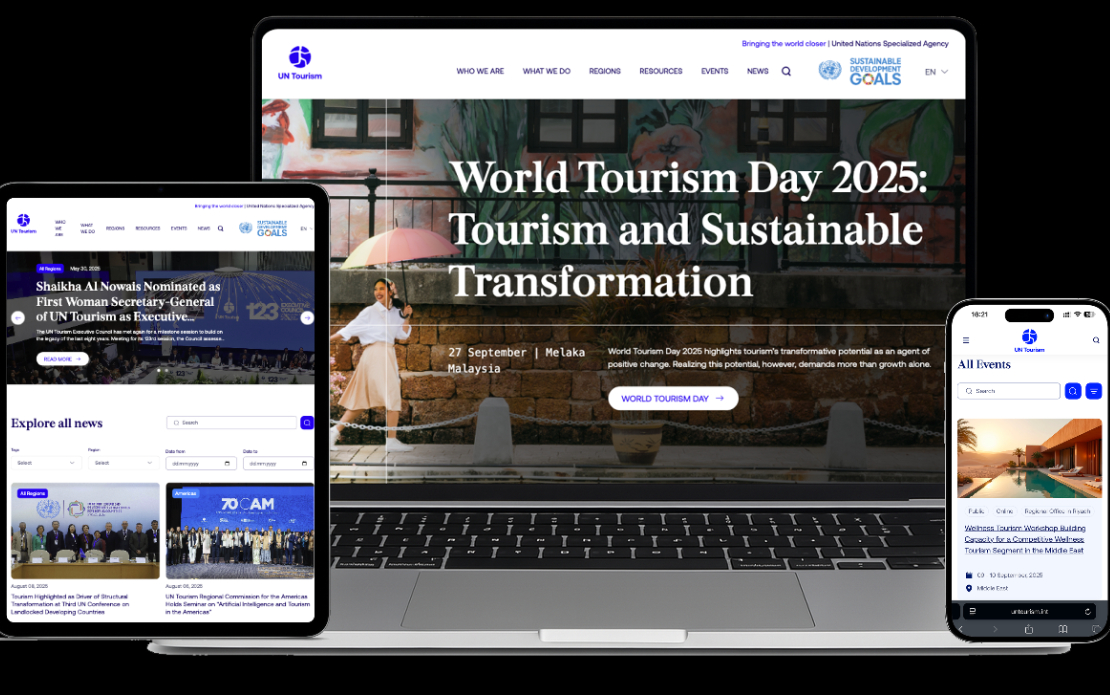
Task: Open the search icon in laptop navigation
Action: 786,71
